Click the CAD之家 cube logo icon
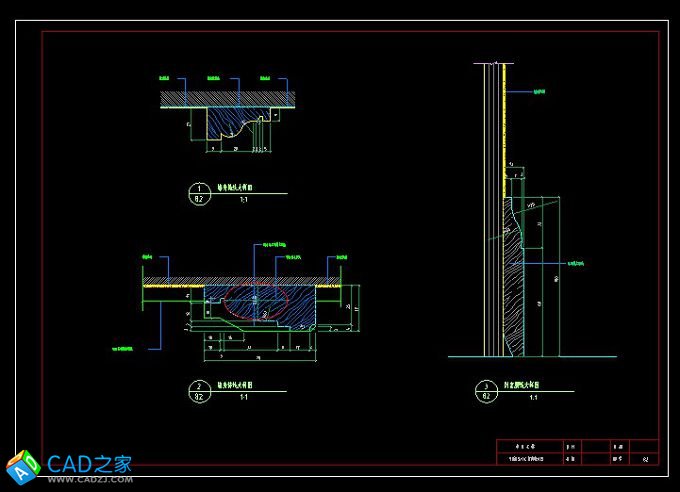Viewport: 680px width, 492px height. coord(22,467)
